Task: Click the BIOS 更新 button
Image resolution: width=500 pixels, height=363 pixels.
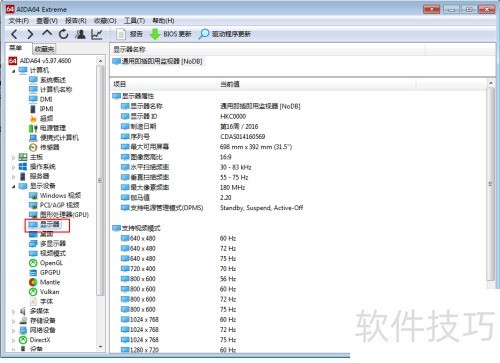Action: (170, 34)
